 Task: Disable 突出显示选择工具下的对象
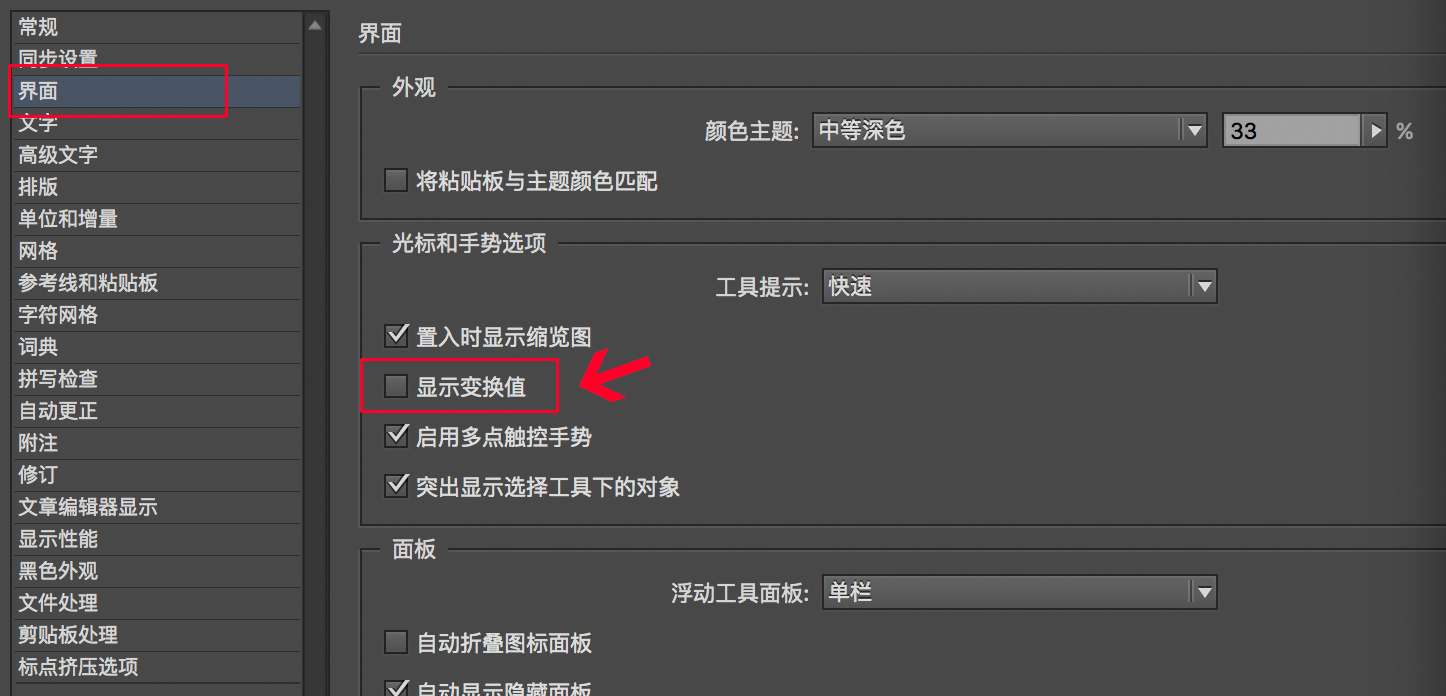[x=396, y=486]
